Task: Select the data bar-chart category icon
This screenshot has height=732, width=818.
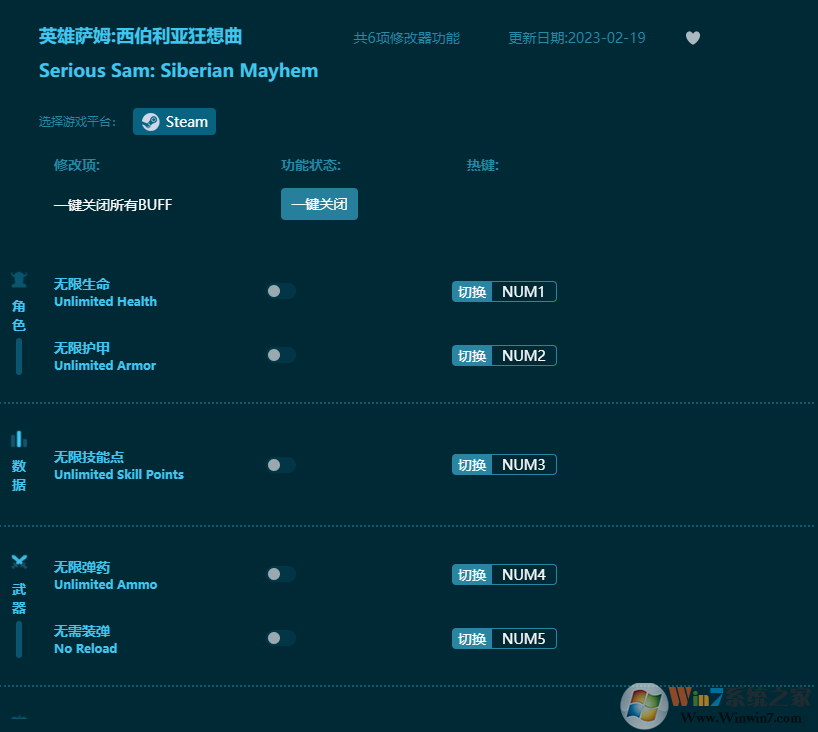Action: (x=19, y=439)
